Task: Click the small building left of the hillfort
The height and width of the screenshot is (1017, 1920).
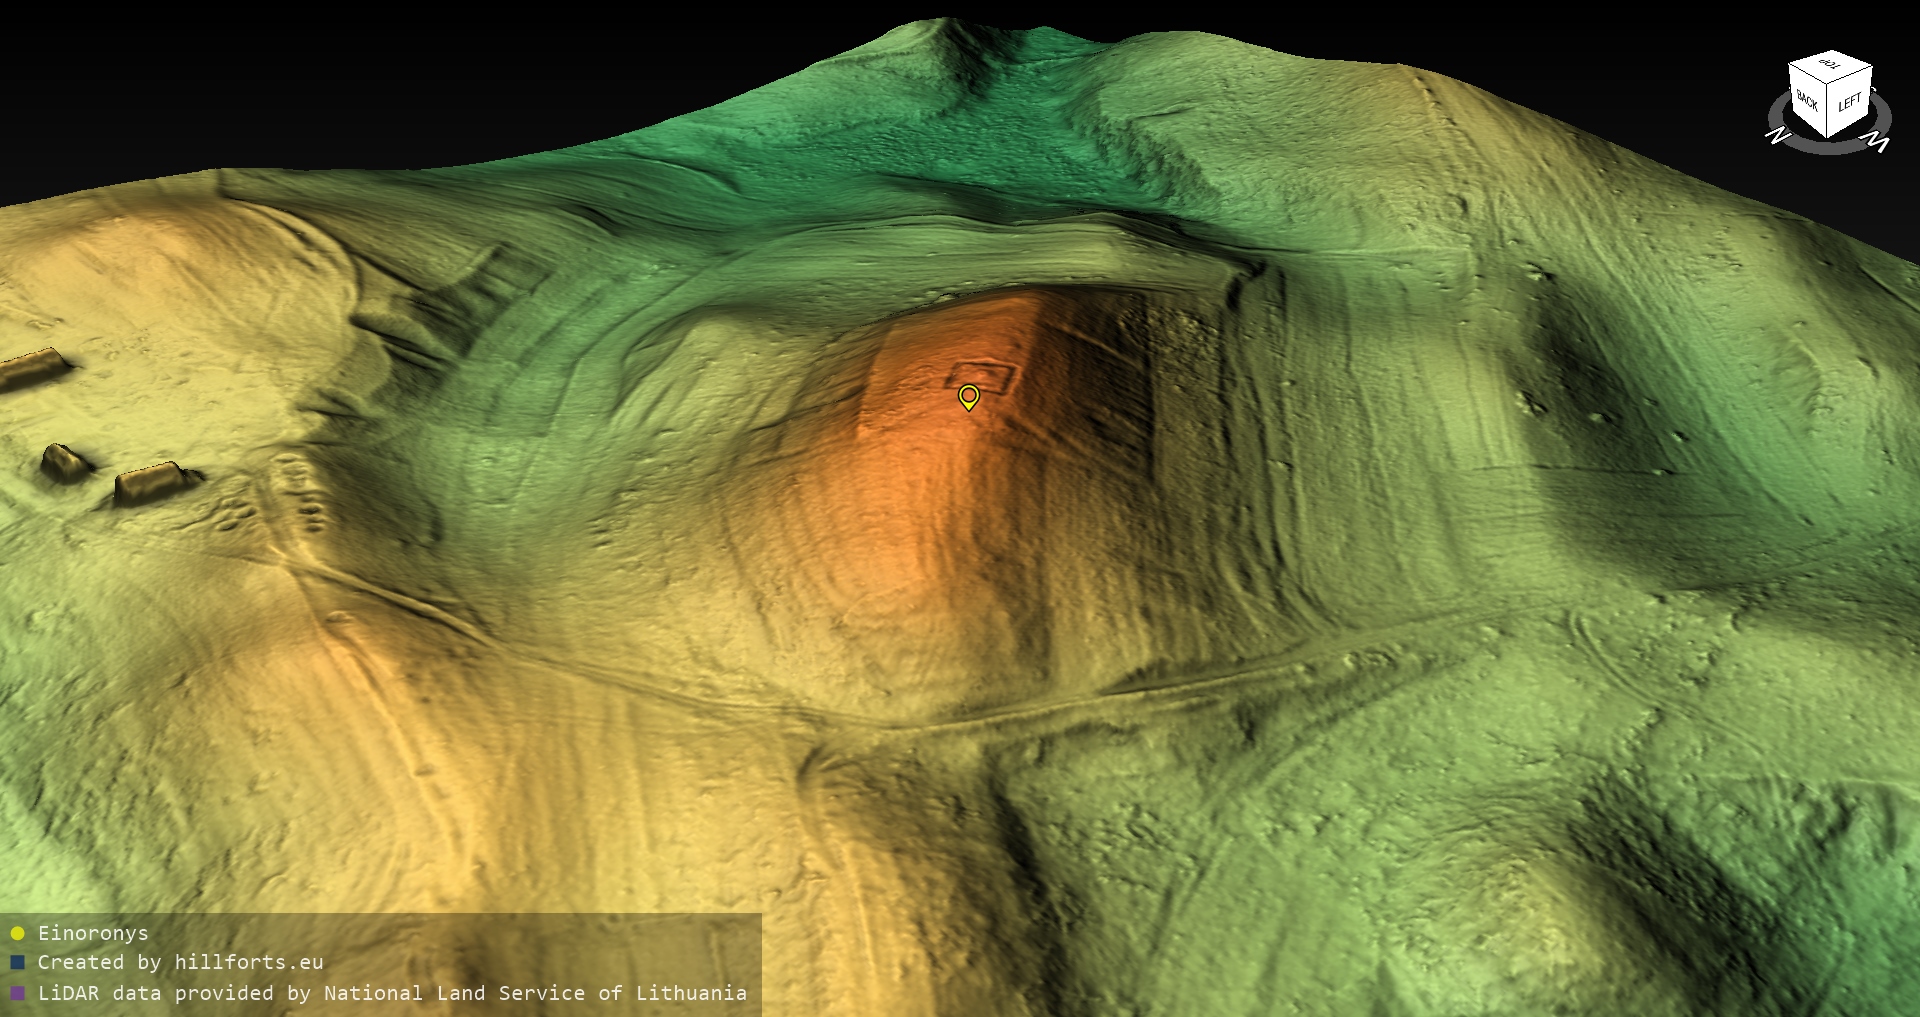Action: [x=66, y=462]
